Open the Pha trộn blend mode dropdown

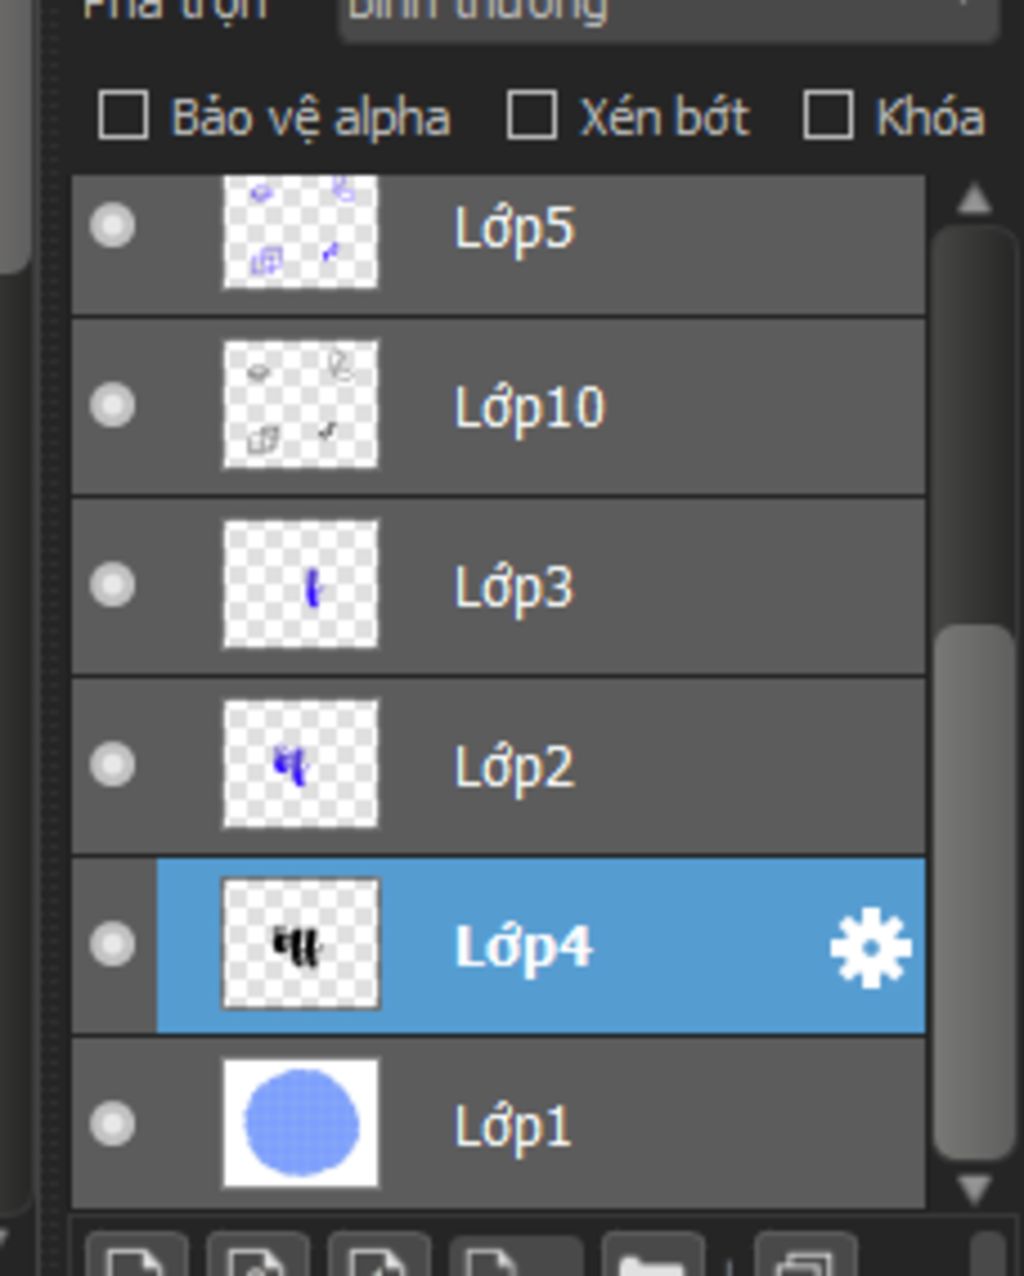coord(669,15)
